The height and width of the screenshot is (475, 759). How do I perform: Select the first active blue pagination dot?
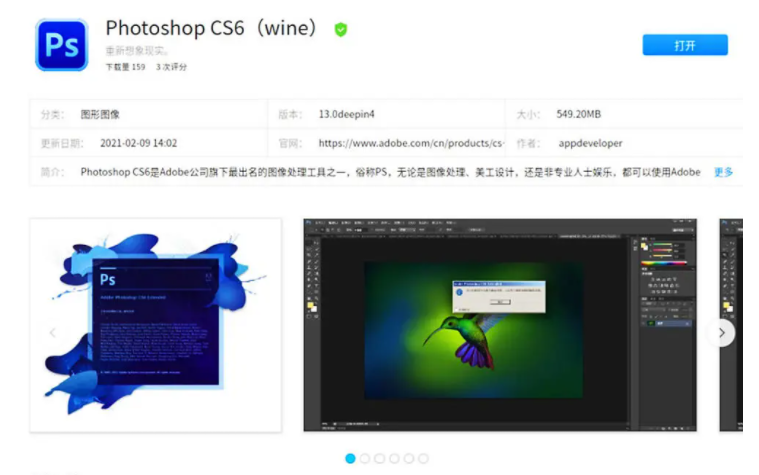click(x=350, y=458)
